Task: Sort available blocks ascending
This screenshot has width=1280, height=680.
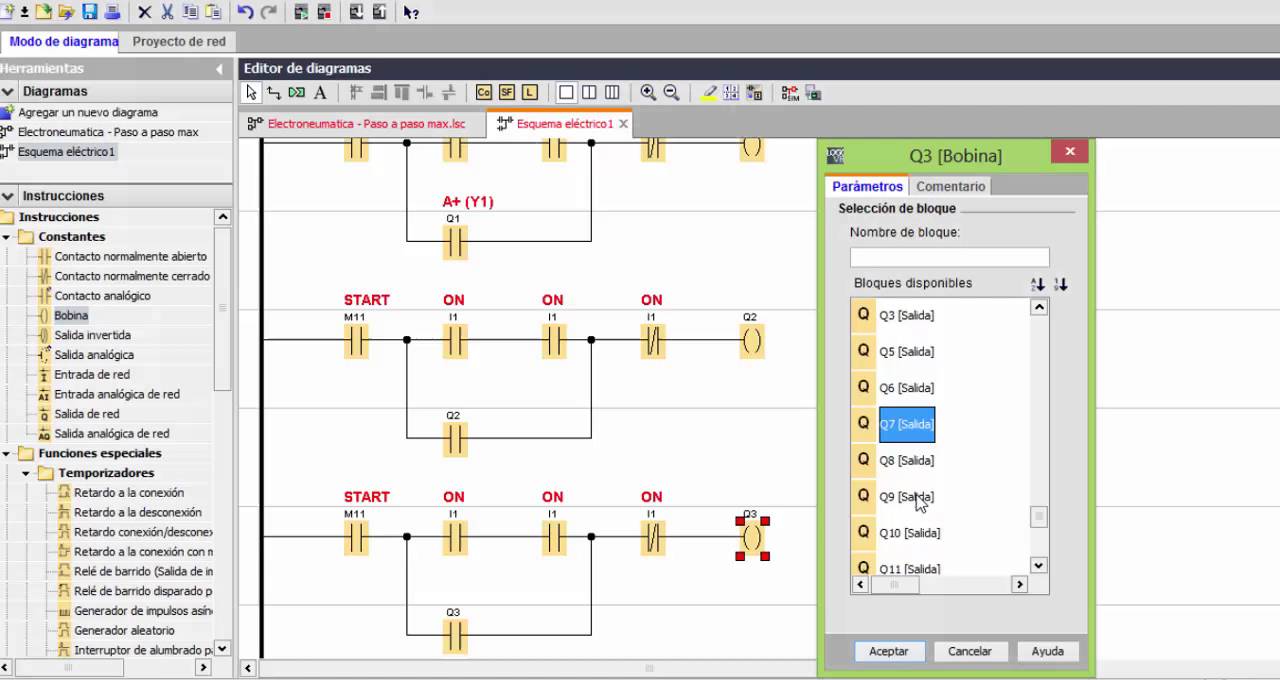Action: click(1038, 284)
